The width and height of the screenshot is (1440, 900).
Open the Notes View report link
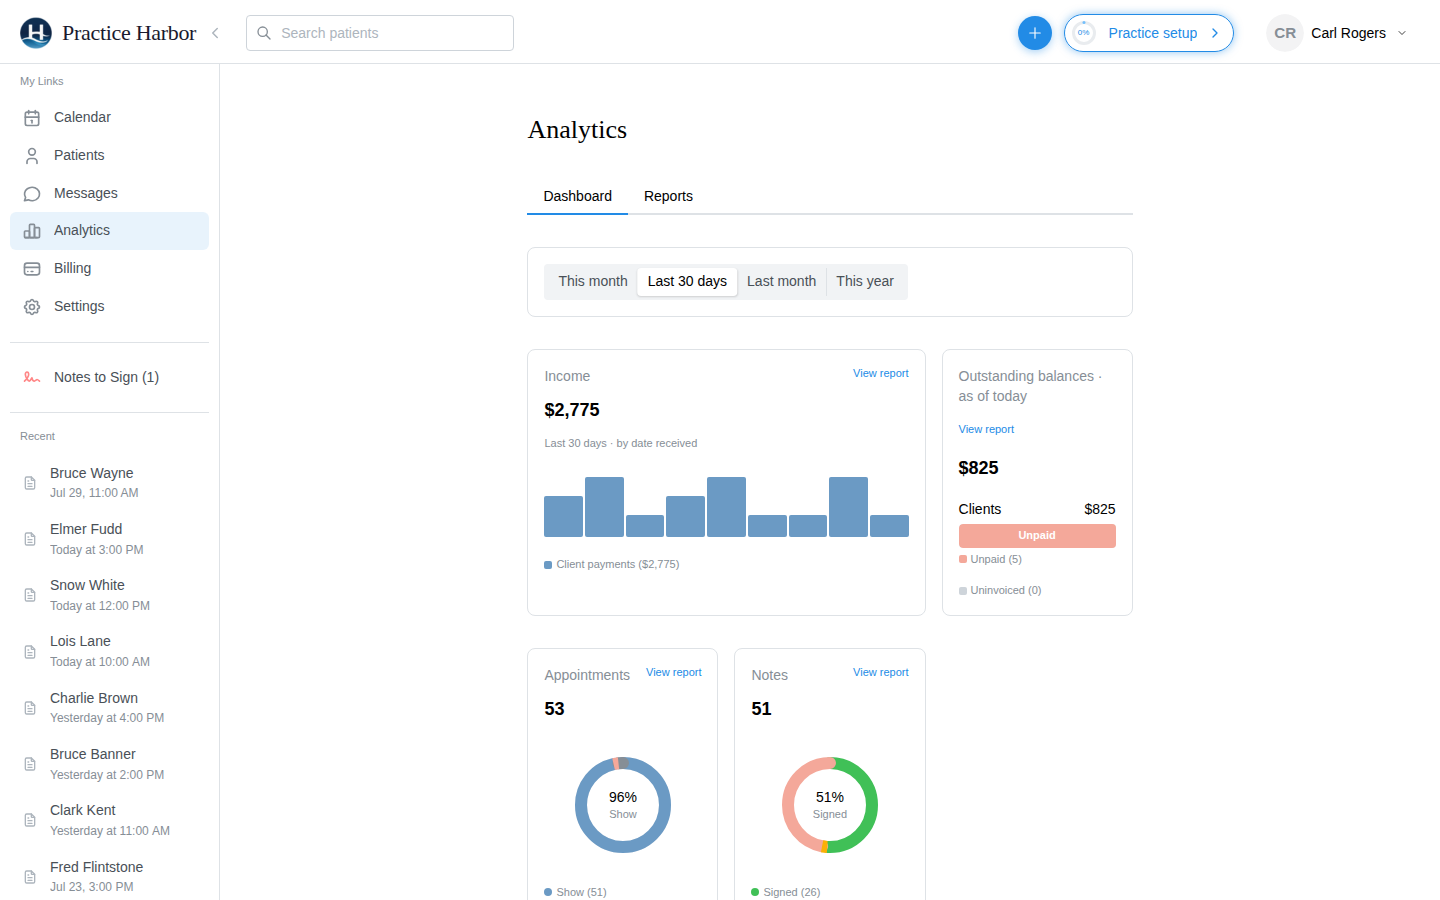click(x=881, y=672)
